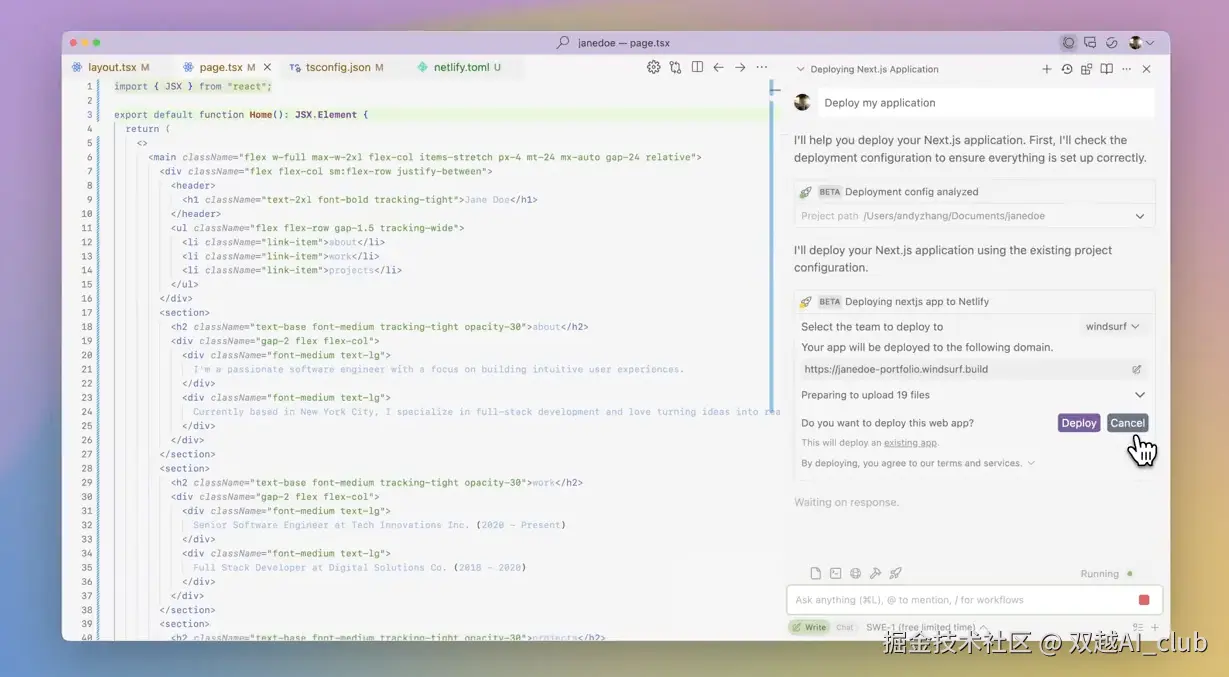
Task: Open the SWE-1 model selector
Action: click(x=926, y=627)
